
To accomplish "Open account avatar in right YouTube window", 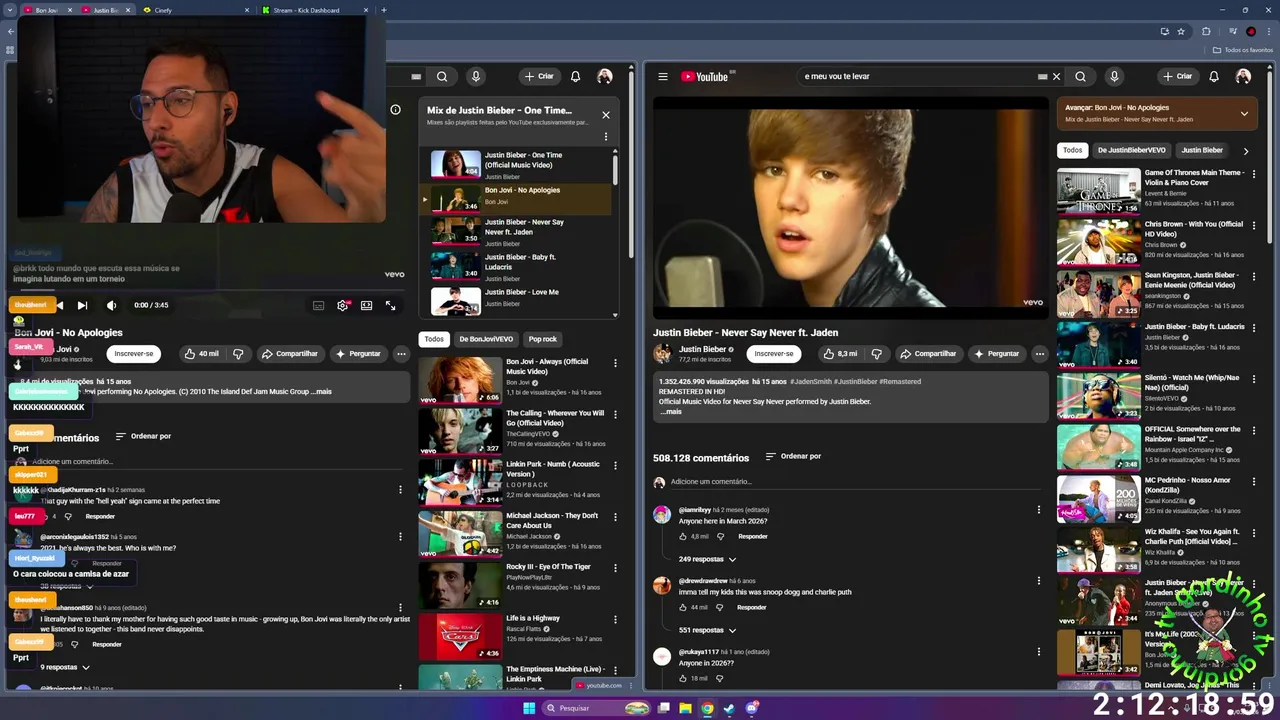I will tap(1243, 77).
